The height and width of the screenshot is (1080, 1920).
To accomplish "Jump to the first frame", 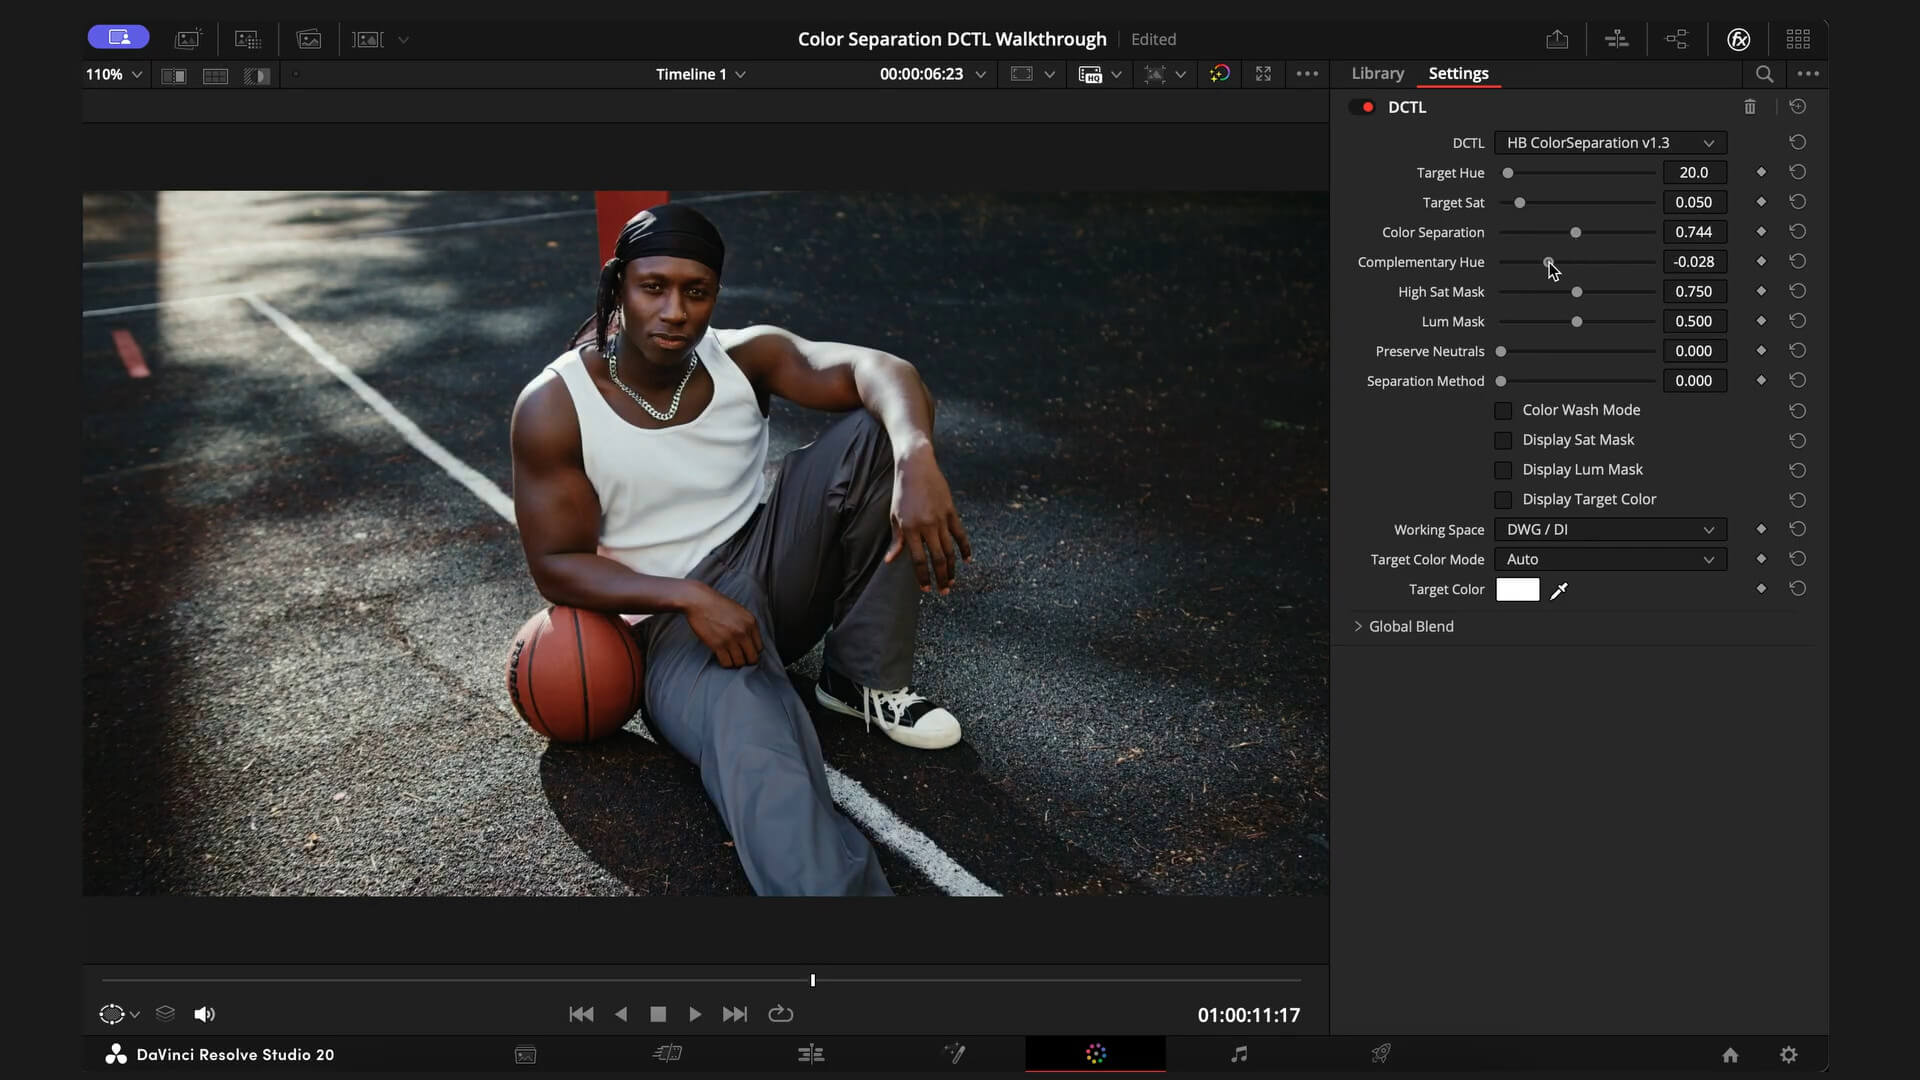I will (581, 1014).
